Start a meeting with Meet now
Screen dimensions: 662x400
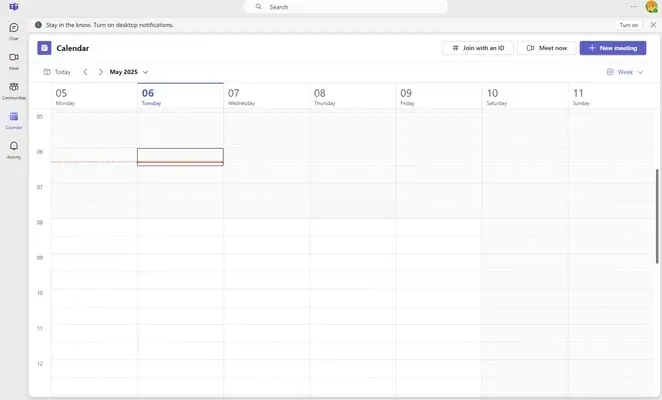coord(546,47)
